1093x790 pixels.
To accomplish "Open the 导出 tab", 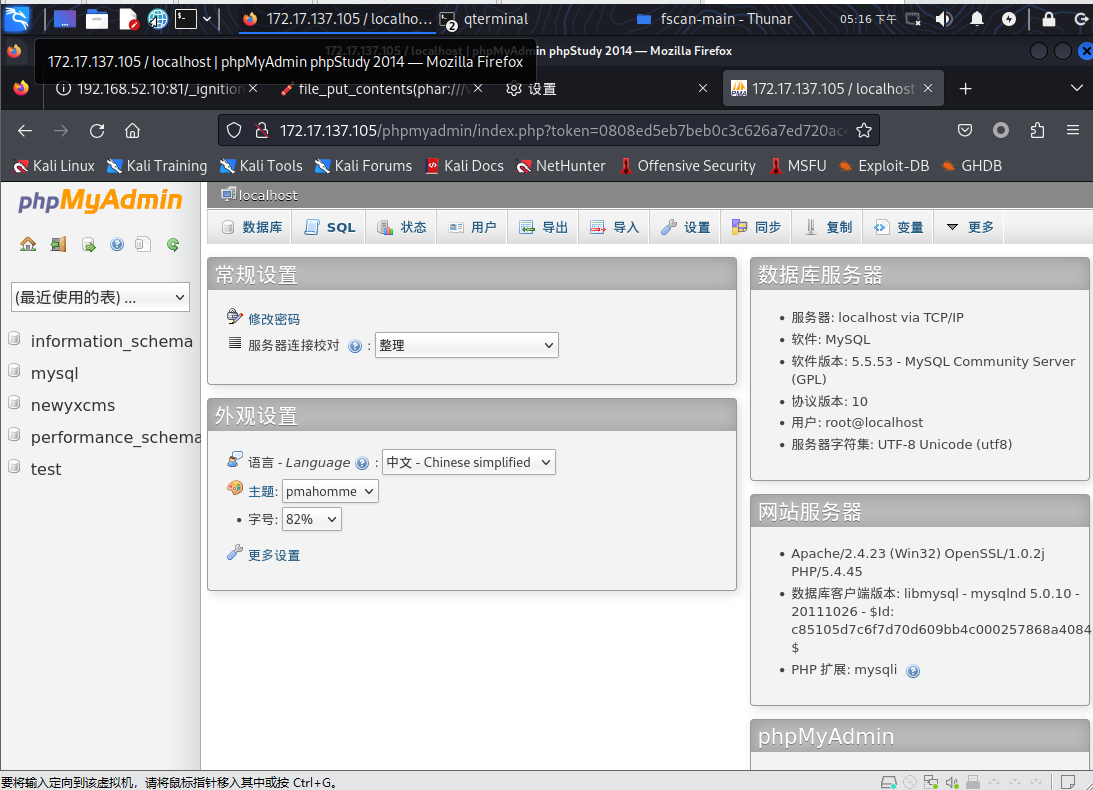I will point(543,227).
